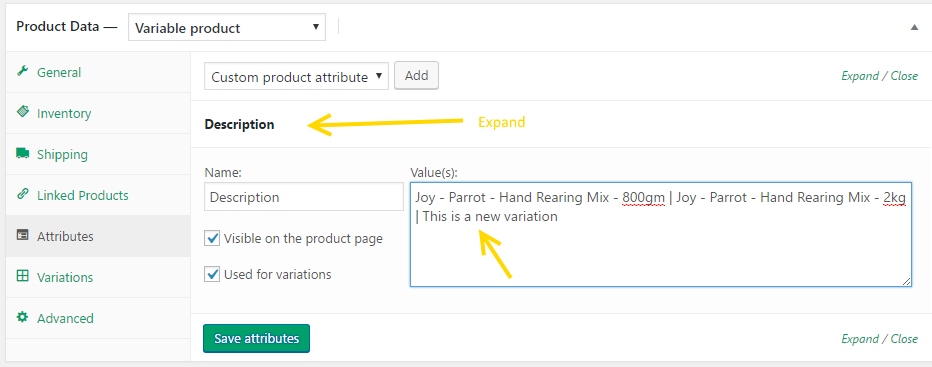Collapse Product Data panel with triangle icon
This screenshot has width=932, height=367.
(x=915, y=27)
